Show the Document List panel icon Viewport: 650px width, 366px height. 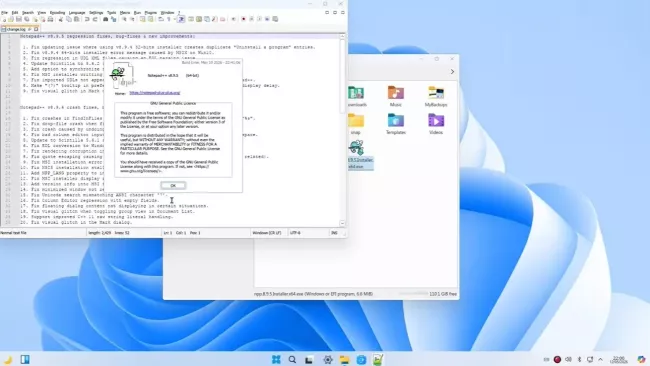pos(207,19)
